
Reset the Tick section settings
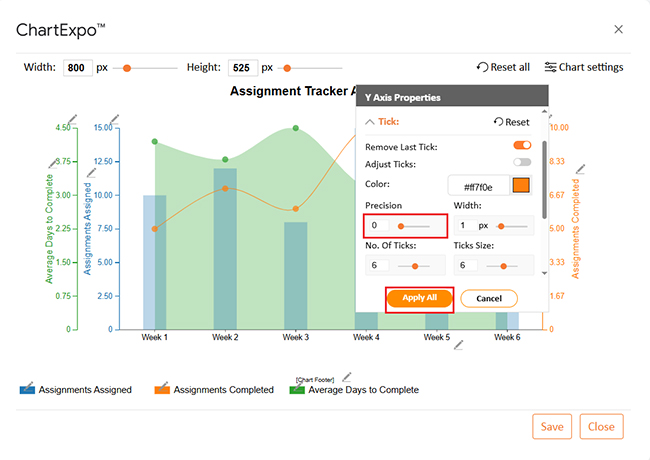[x=511, y=122]
